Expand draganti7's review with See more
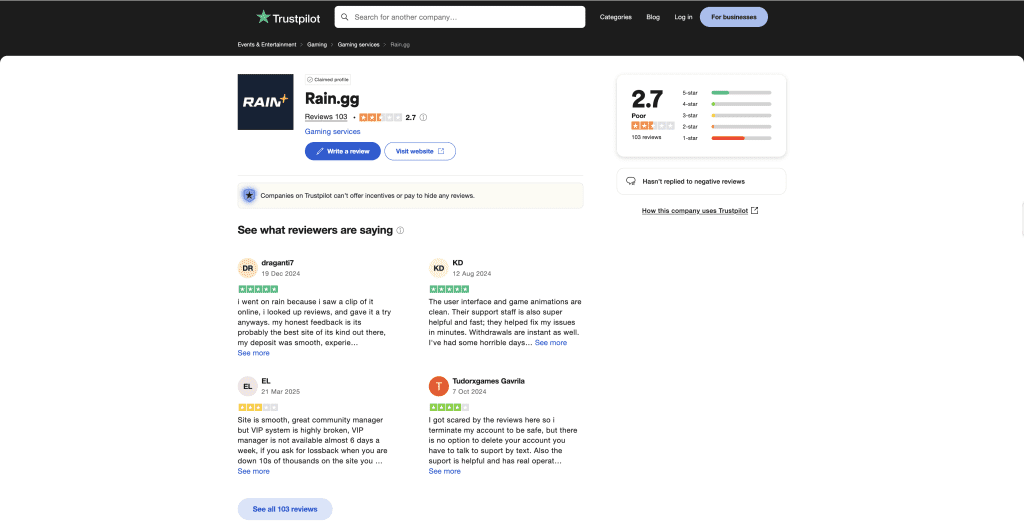Screen dimensions: 1024x521 click(253, 353)
